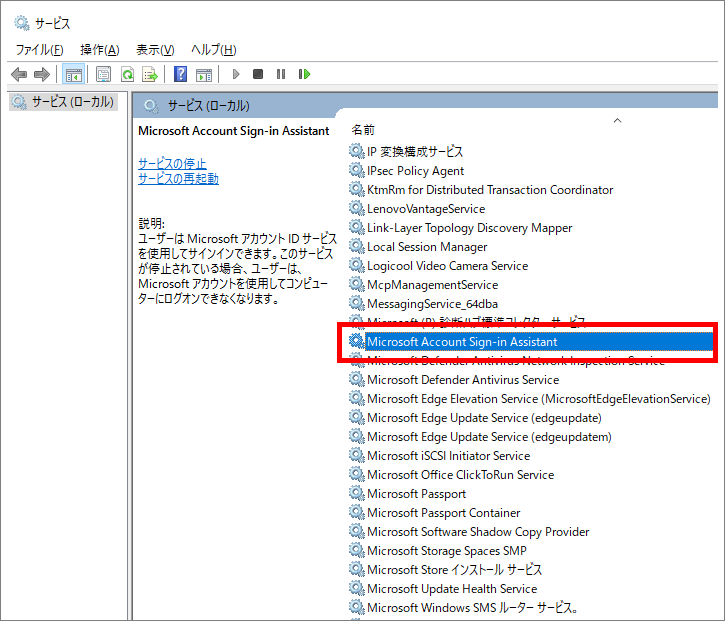Screen dimensions: 725x621
Task: Open the Properties toolbar icon
Action: point(103,74)
